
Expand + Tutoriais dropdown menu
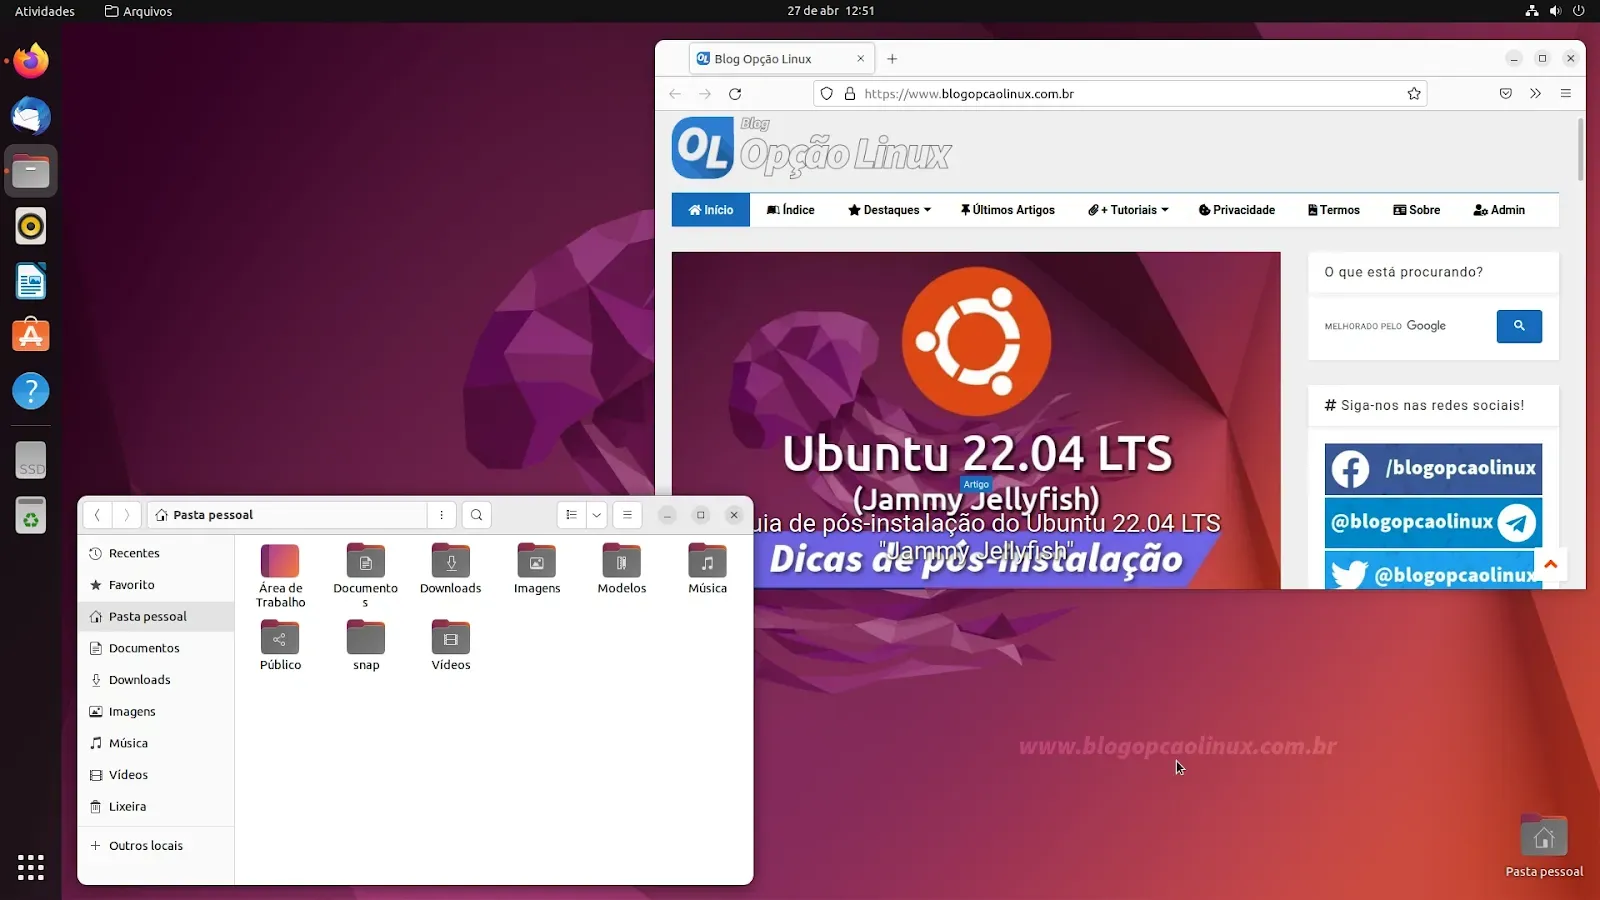[x=1128, y=210]
